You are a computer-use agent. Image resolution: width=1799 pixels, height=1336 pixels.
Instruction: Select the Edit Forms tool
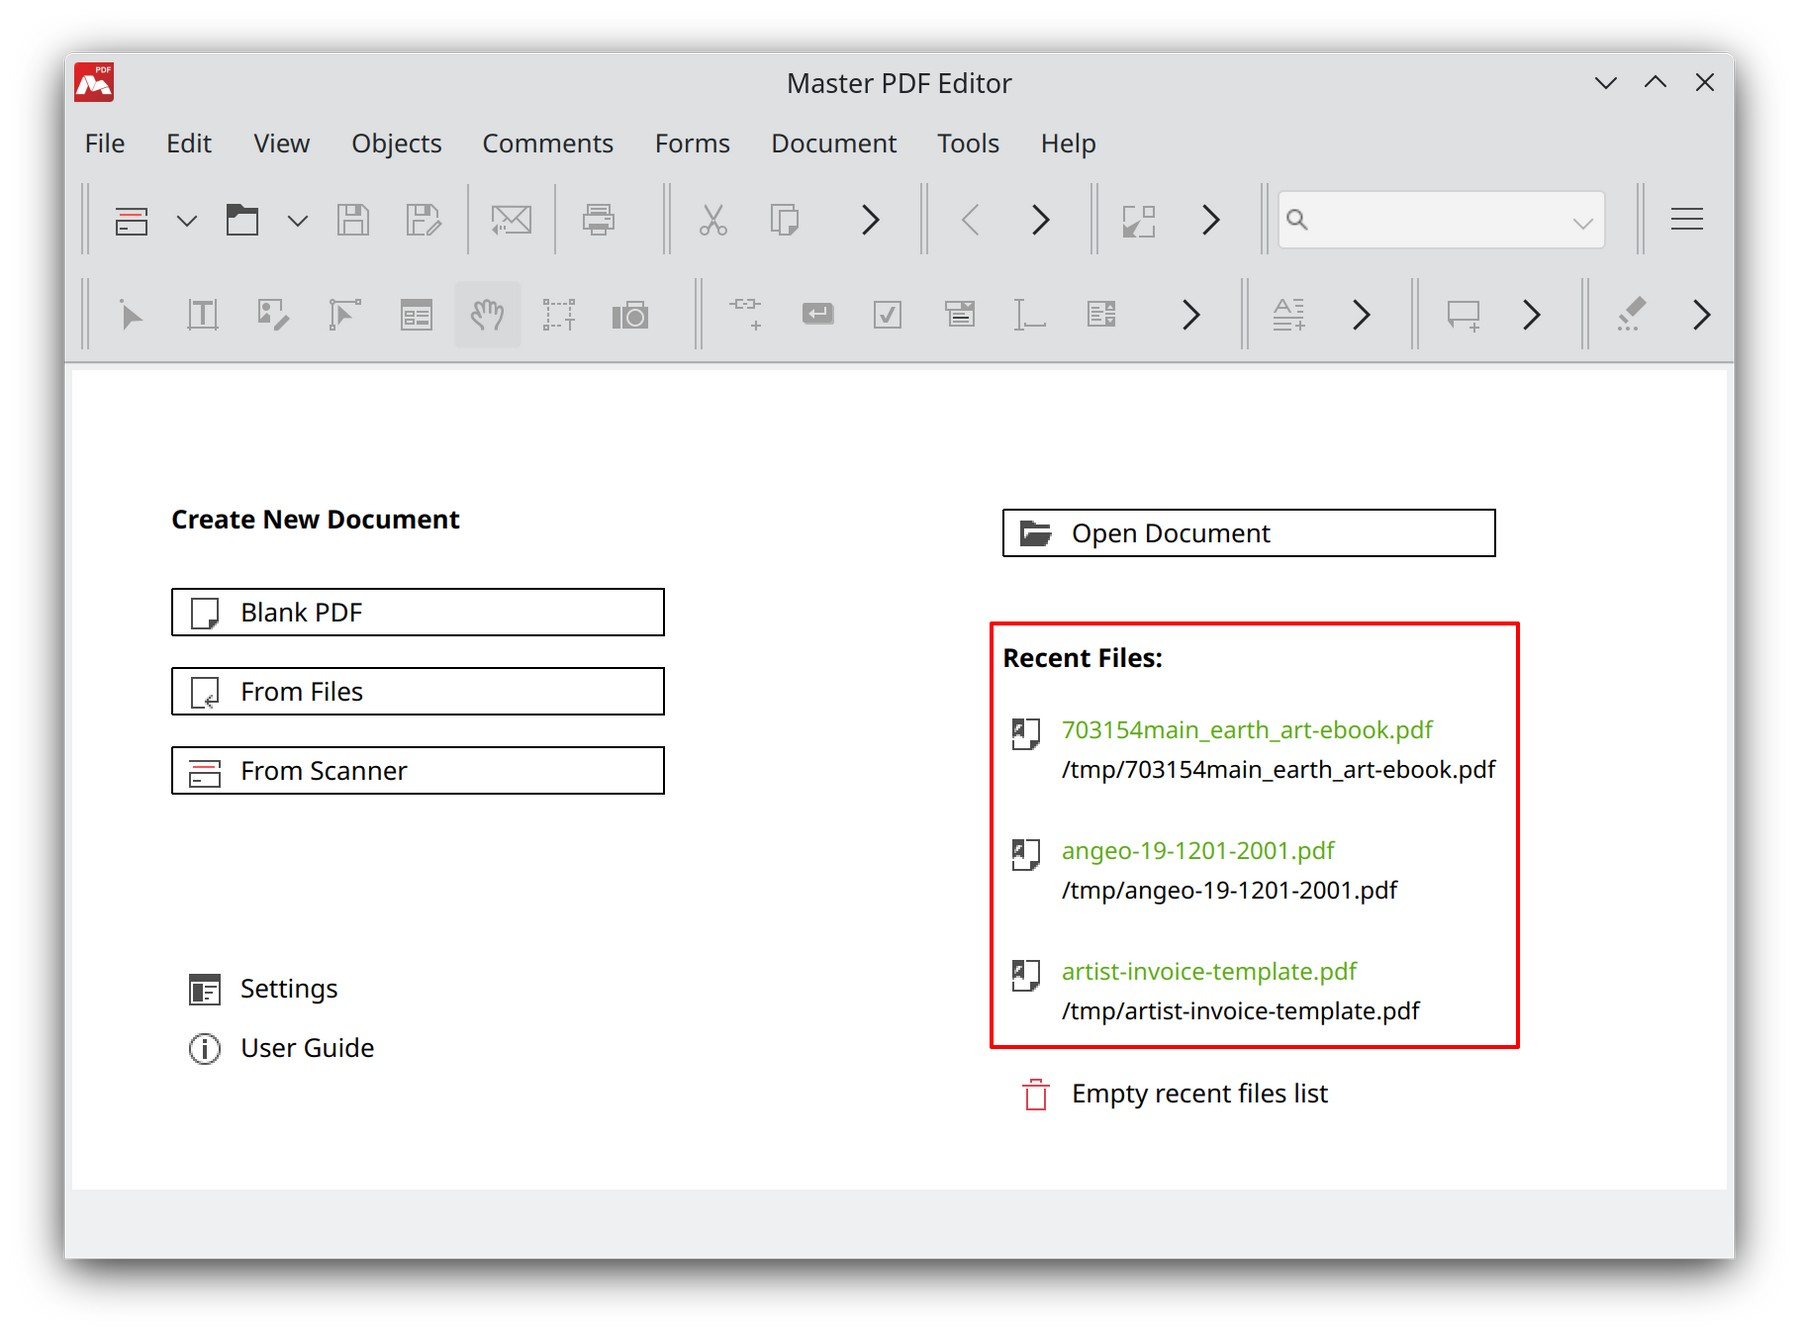tap(416, 316)
